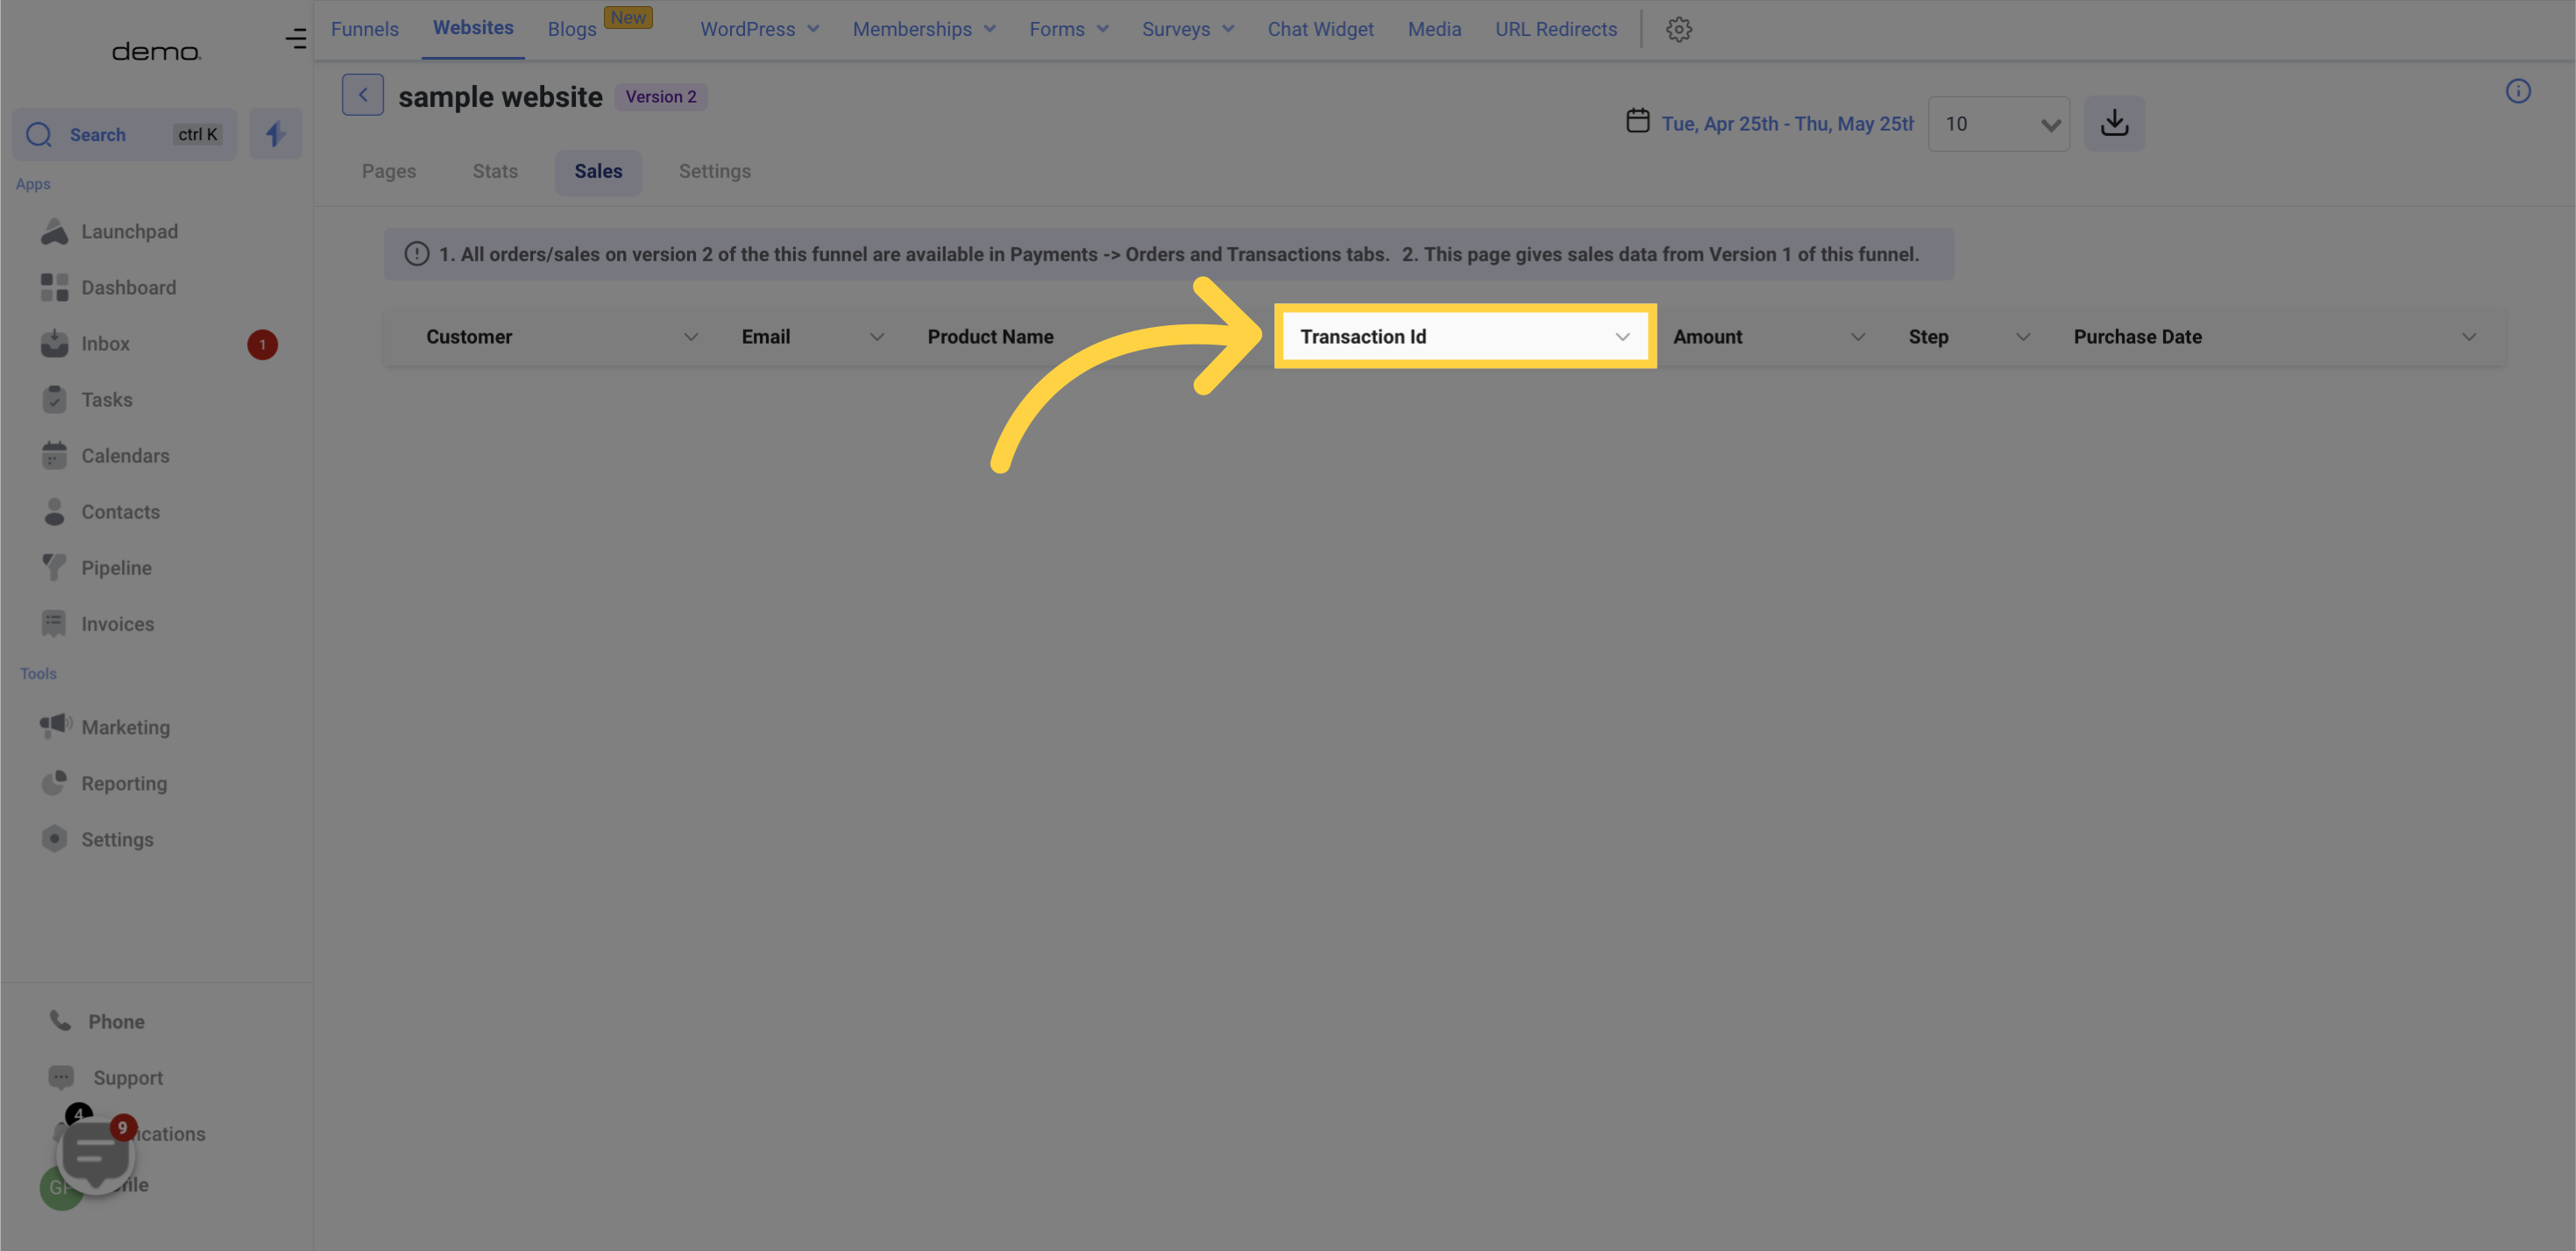This screenshot has width=2576, height=1251.
Task: Select the Sales sub-tab
Action: 598,171
